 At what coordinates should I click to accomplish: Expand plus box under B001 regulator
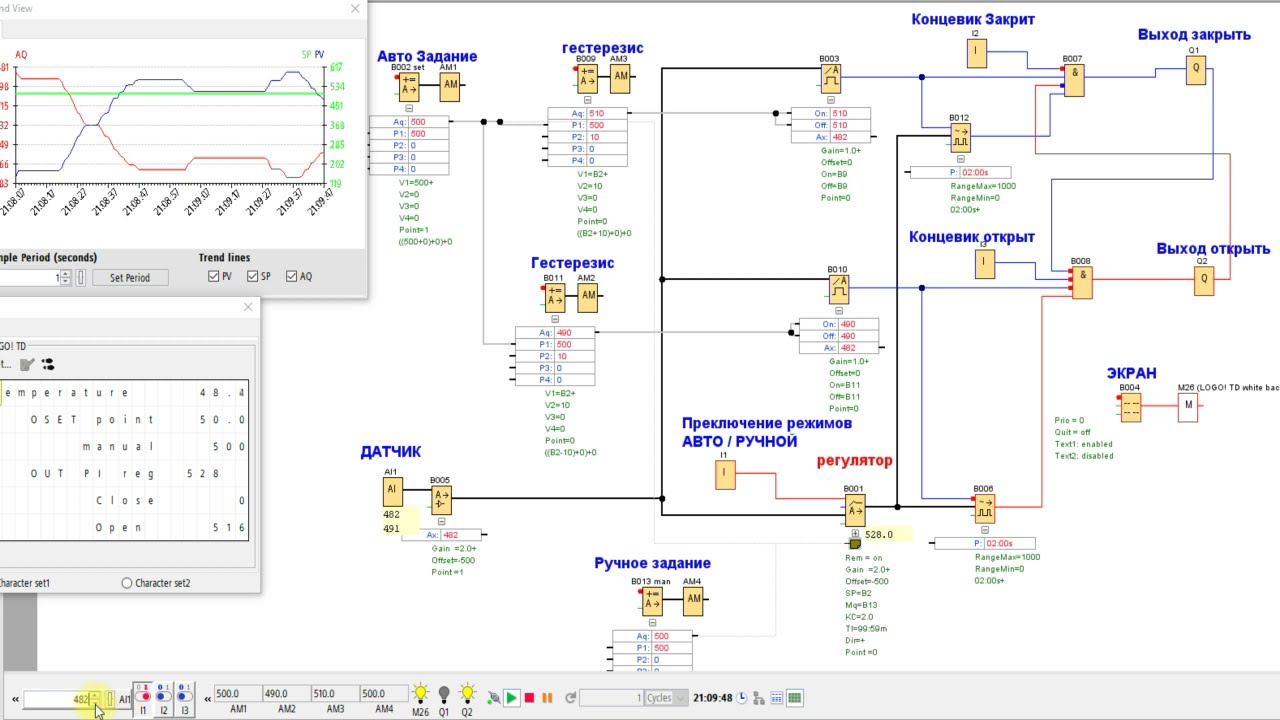[x=855, y=534]
